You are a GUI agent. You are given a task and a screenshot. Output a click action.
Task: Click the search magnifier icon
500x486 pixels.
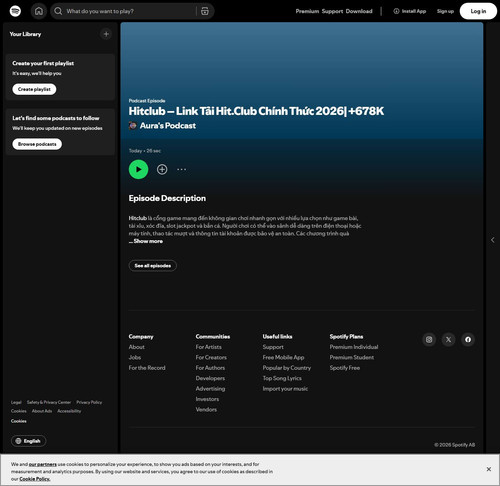(x=58, y=11)
